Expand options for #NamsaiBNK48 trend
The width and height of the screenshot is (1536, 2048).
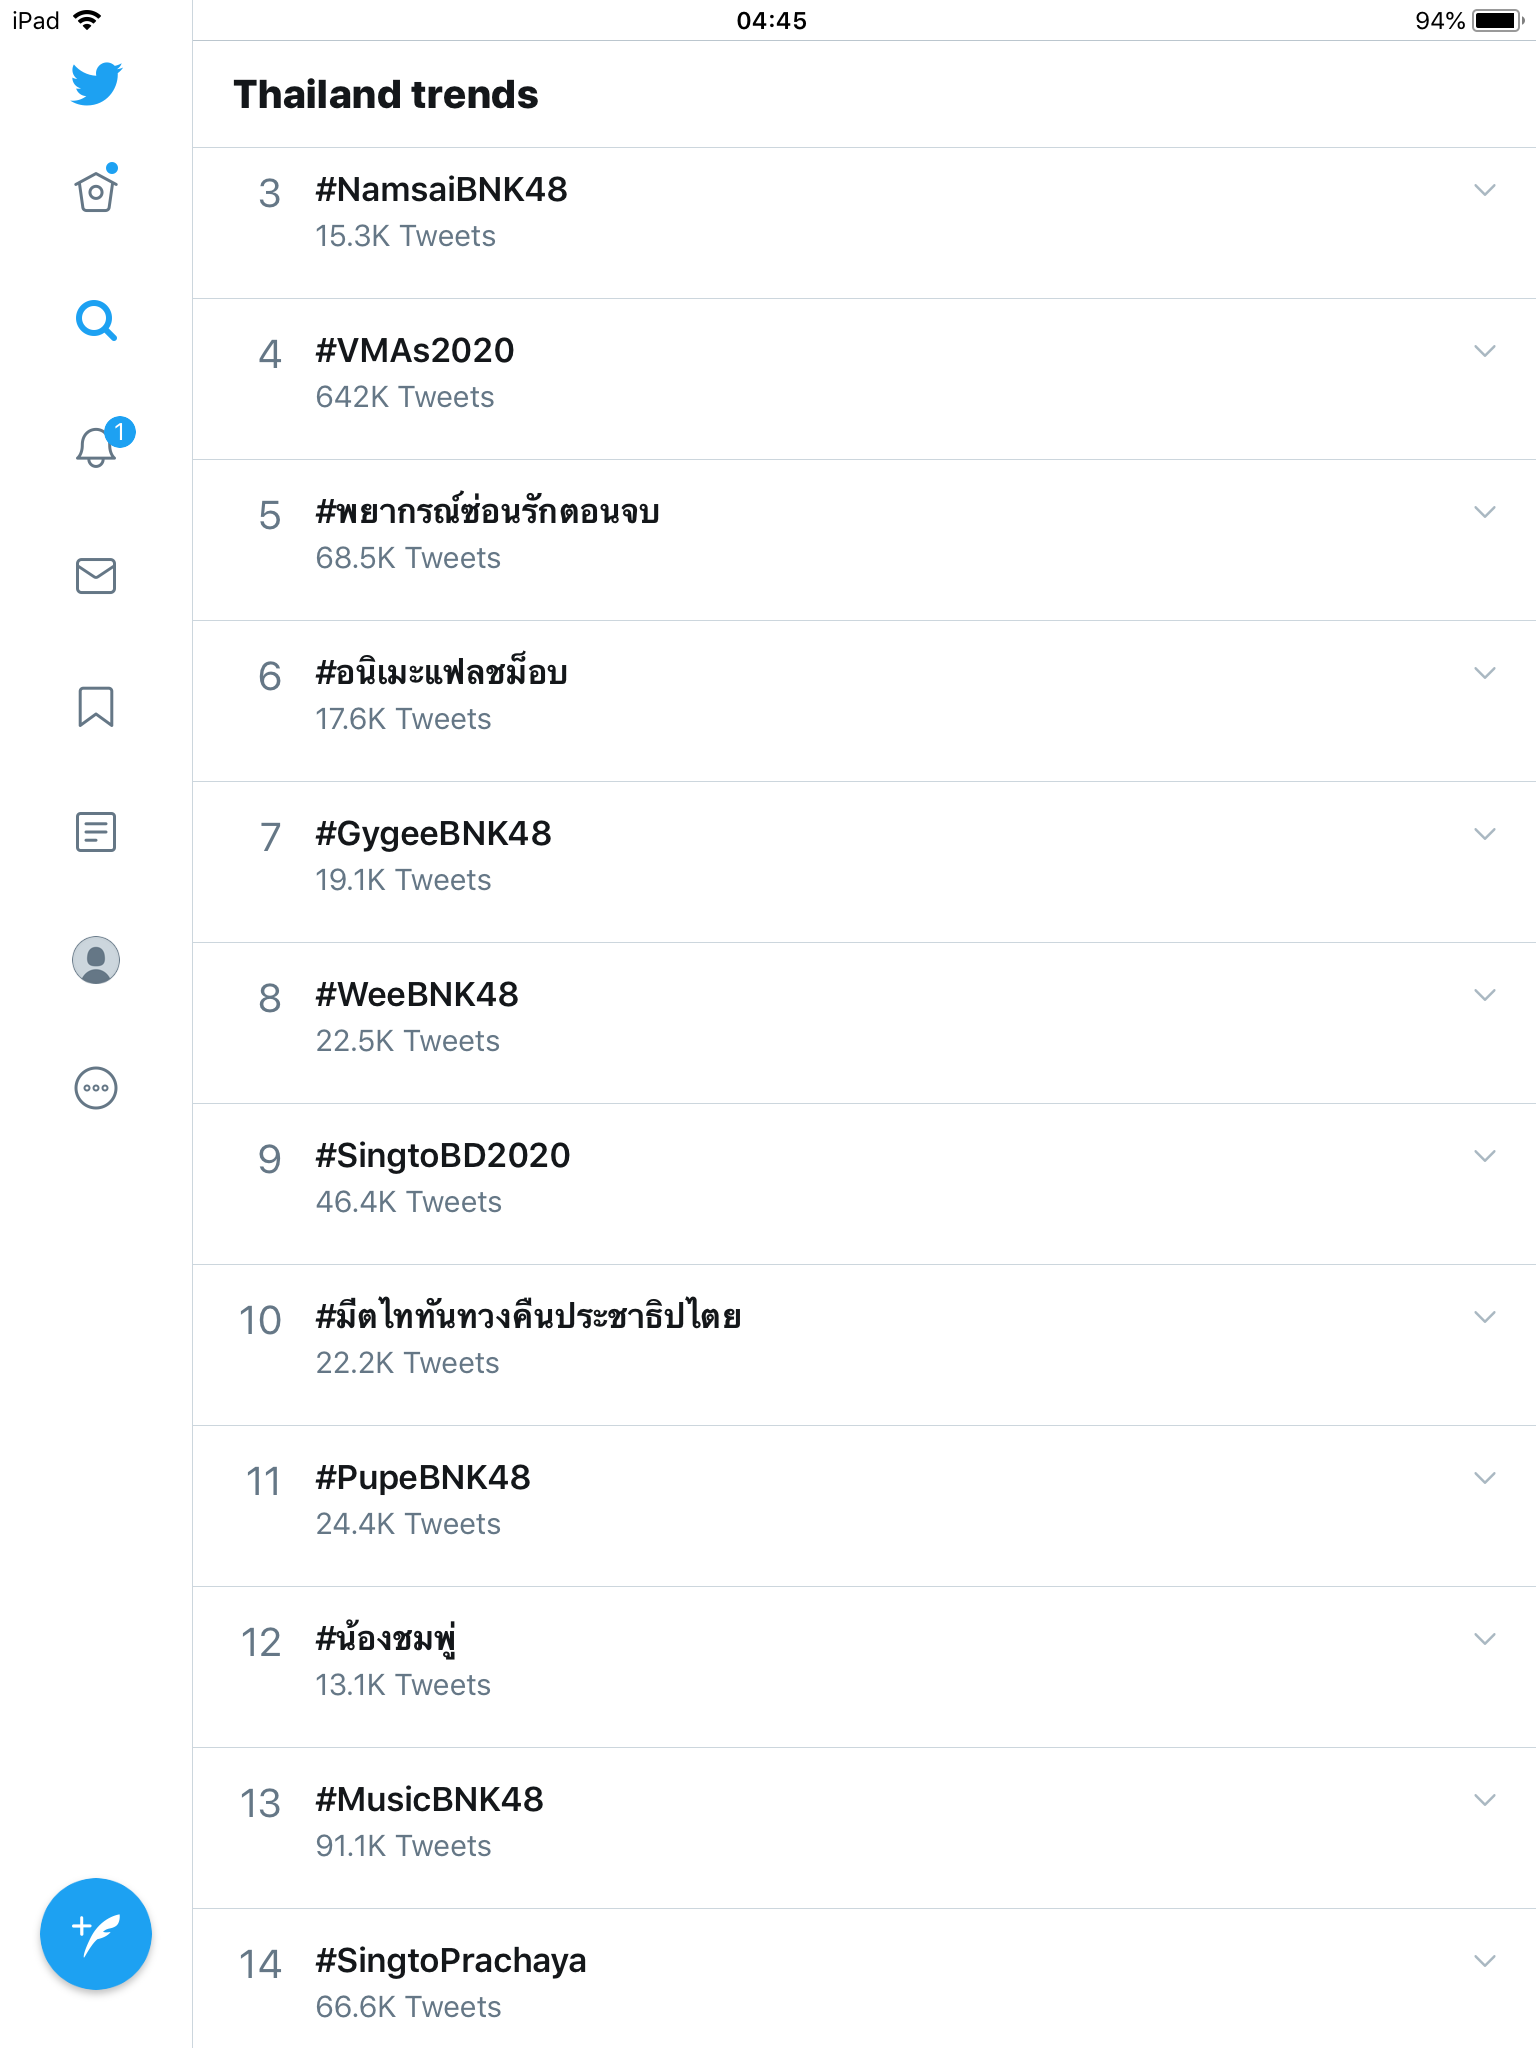click(x=1484, y=190)
